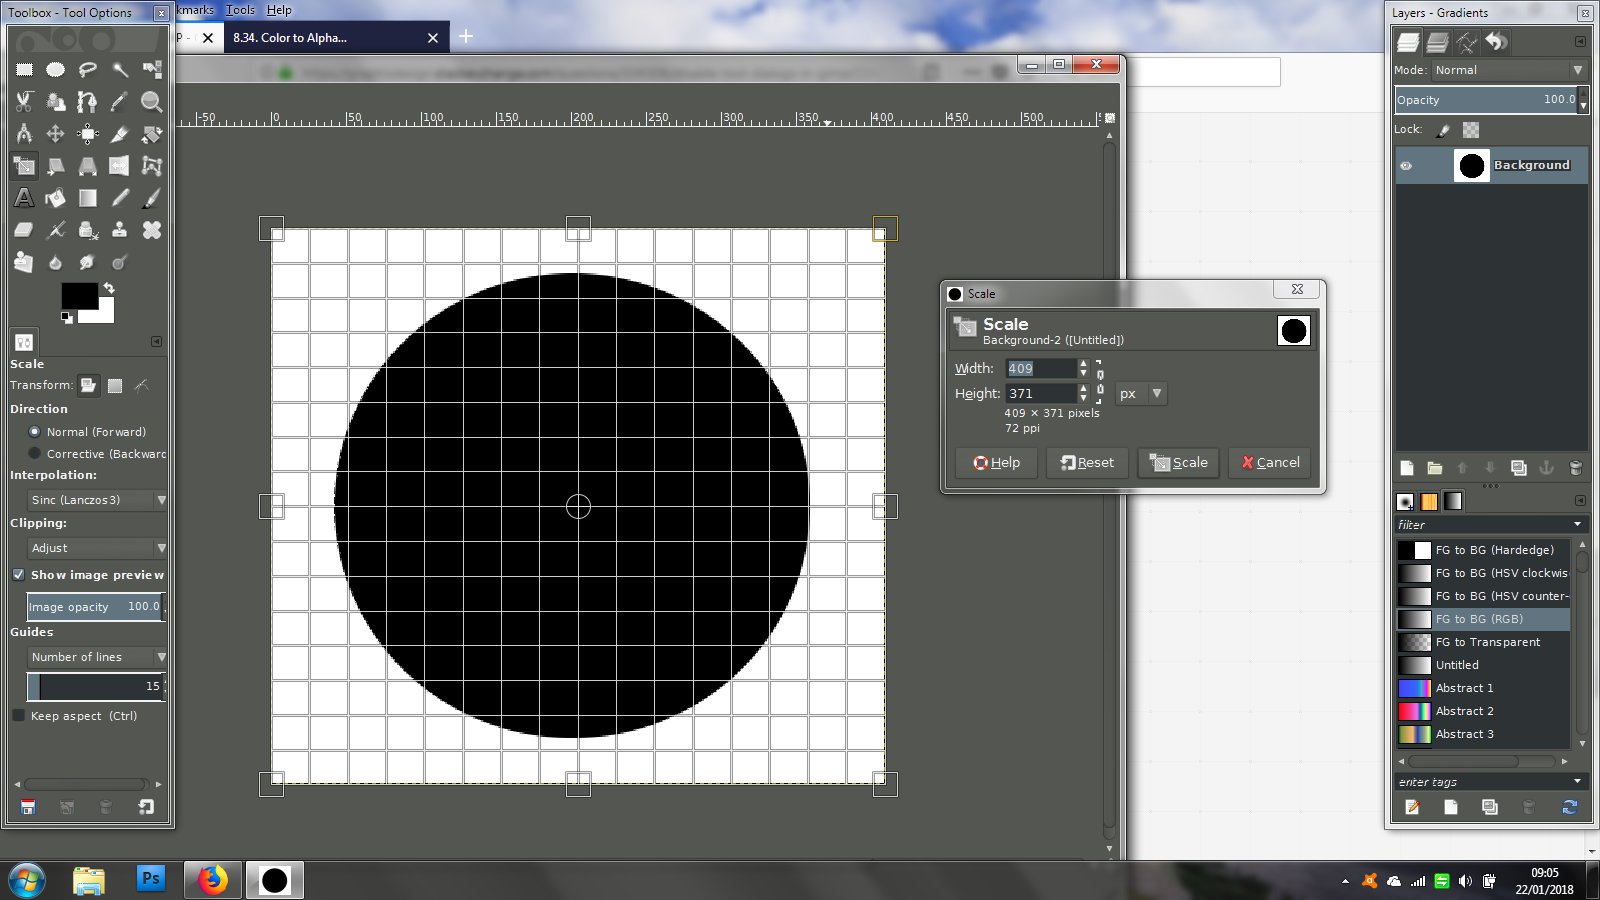1600x900 pixels.
Task: Select the Perspective tool
Action: (88, 166)
